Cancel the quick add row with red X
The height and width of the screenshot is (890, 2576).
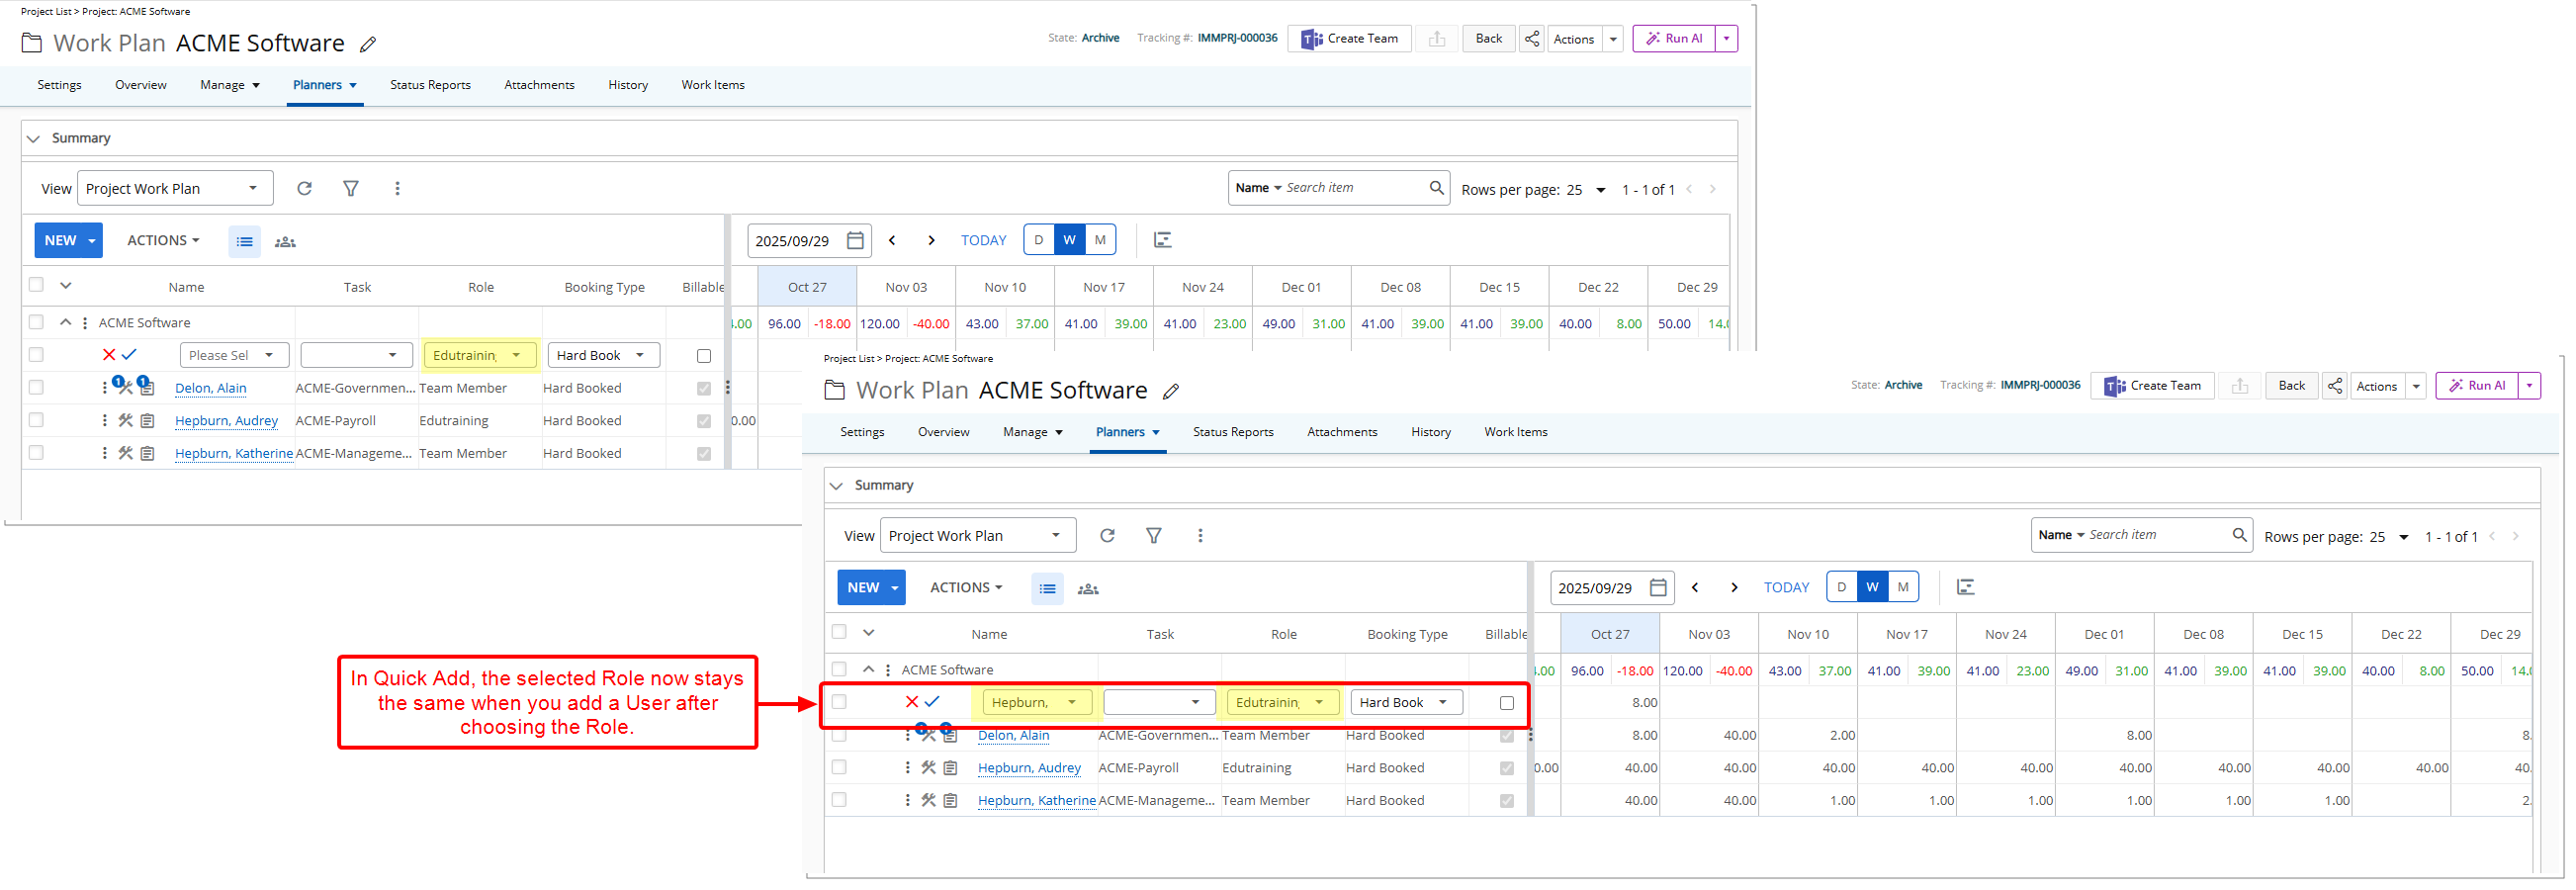911,701
